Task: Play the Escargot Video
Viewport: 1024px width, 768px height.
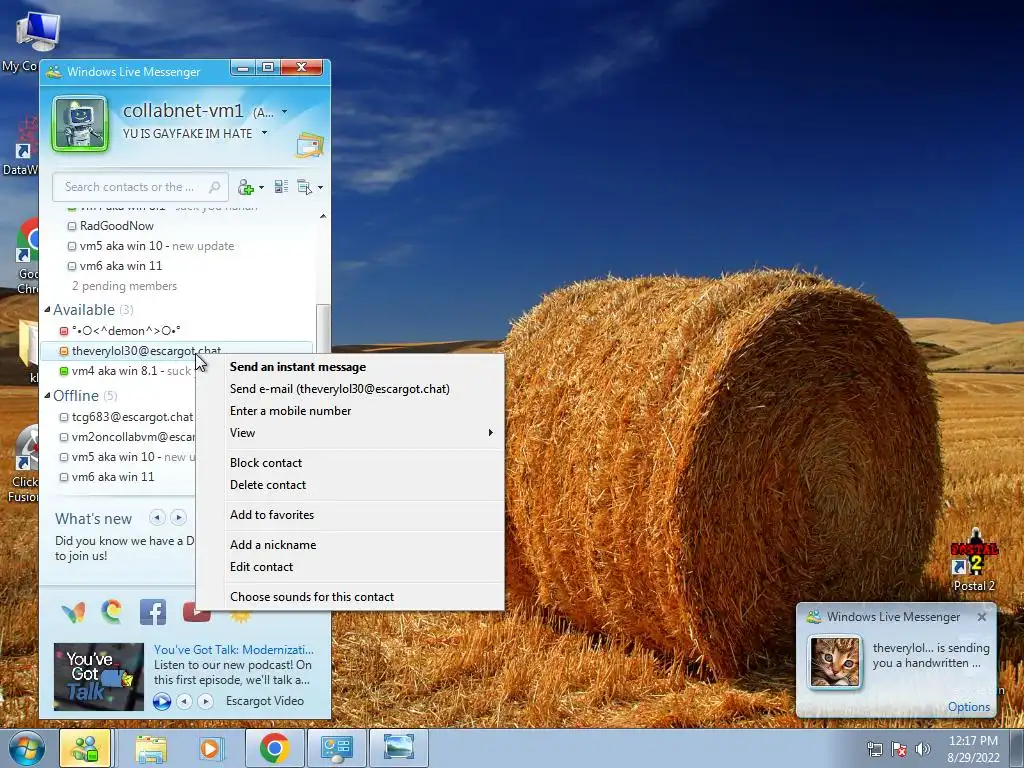Action: click(x=161, y=701)
